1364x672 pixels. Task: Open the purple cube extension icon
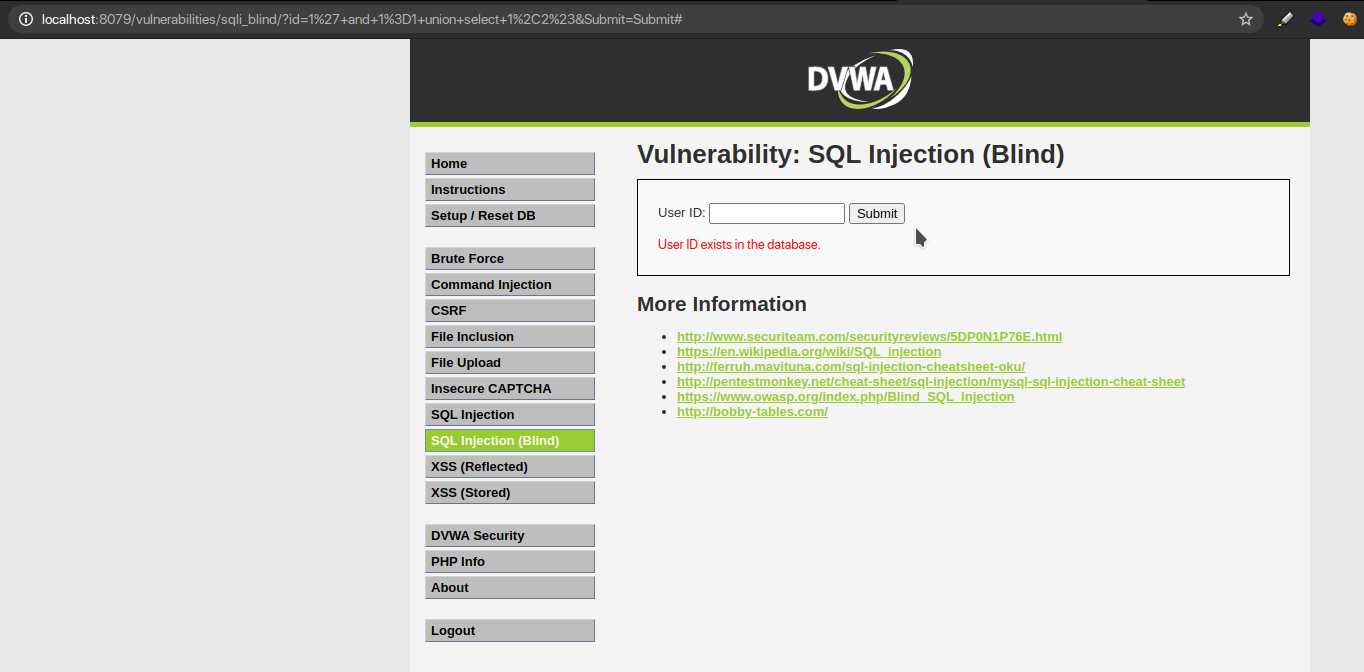pos(1318,19)
